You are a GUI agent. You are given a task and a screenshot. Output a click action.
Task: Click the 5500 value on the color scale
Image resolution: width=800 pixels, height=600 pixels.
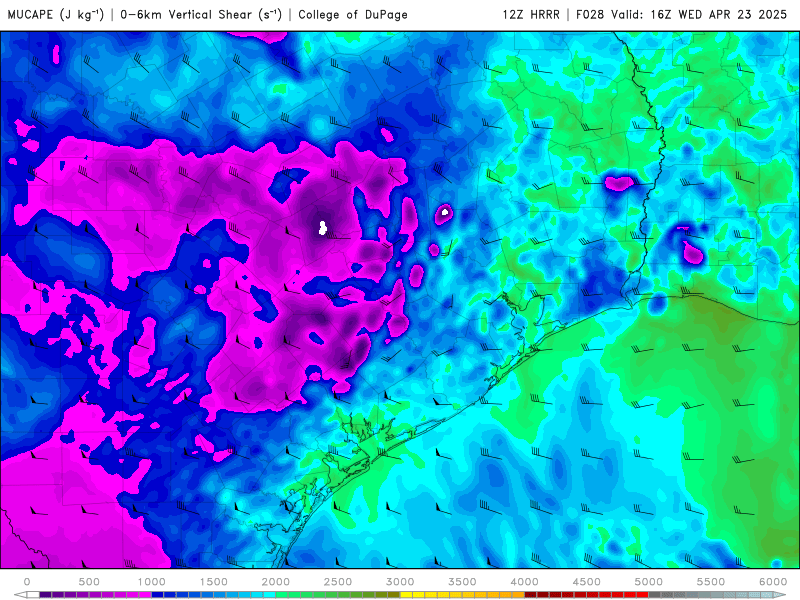pos(711,582)
